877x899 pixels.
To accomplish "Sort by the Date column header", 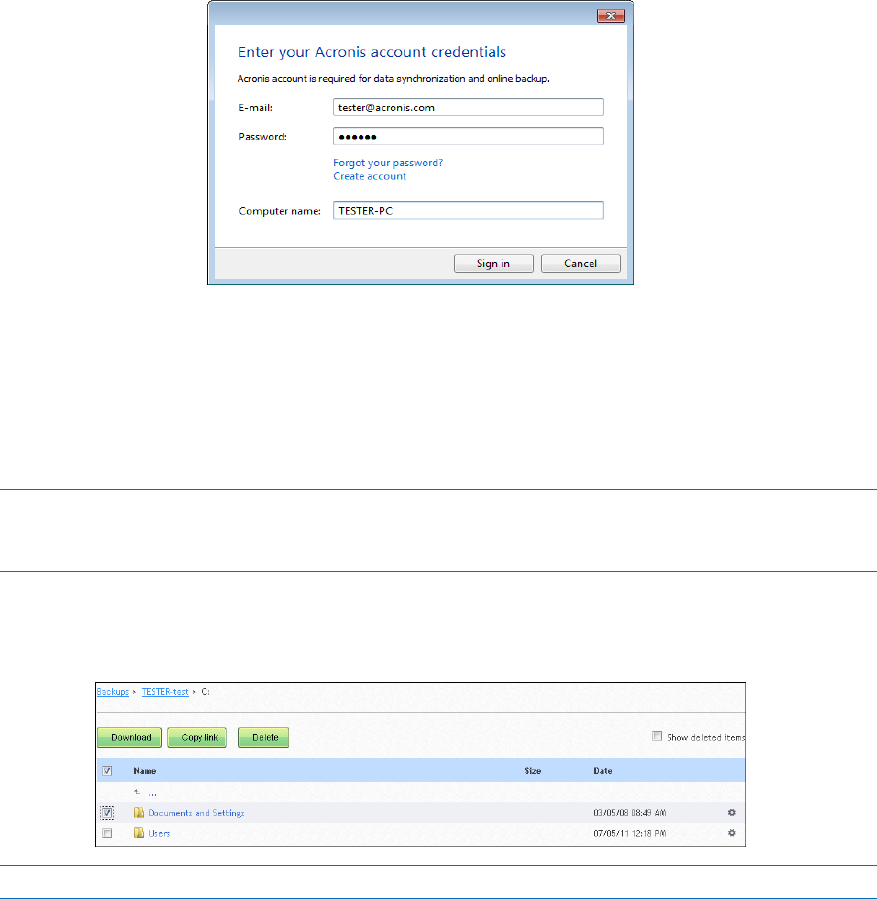I will pos(602,771).
